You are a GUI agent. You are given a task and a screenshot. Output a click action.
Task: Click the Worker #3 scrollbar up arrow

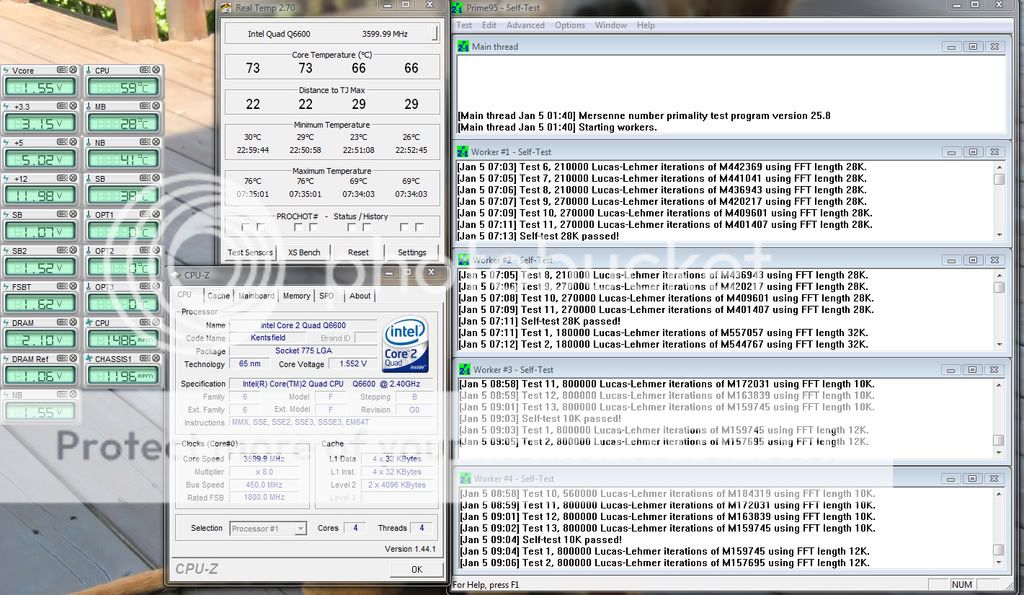pyautogui.click(x=999, y=385)
